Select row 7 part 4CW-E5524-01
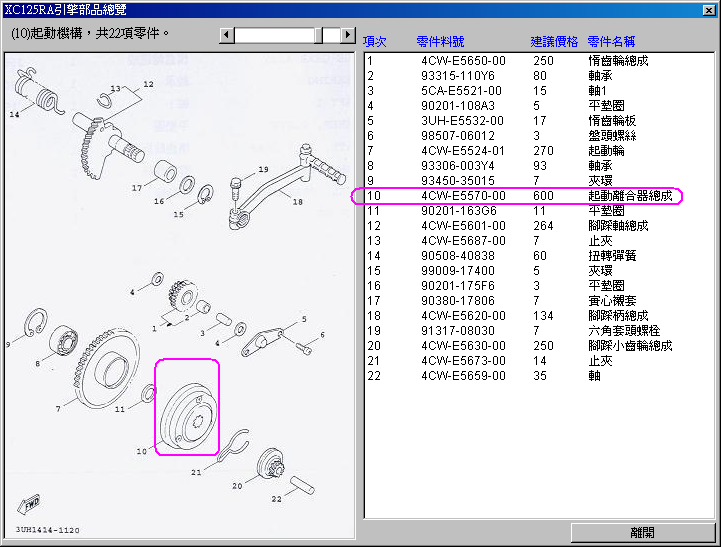 (x=539, y=151)
